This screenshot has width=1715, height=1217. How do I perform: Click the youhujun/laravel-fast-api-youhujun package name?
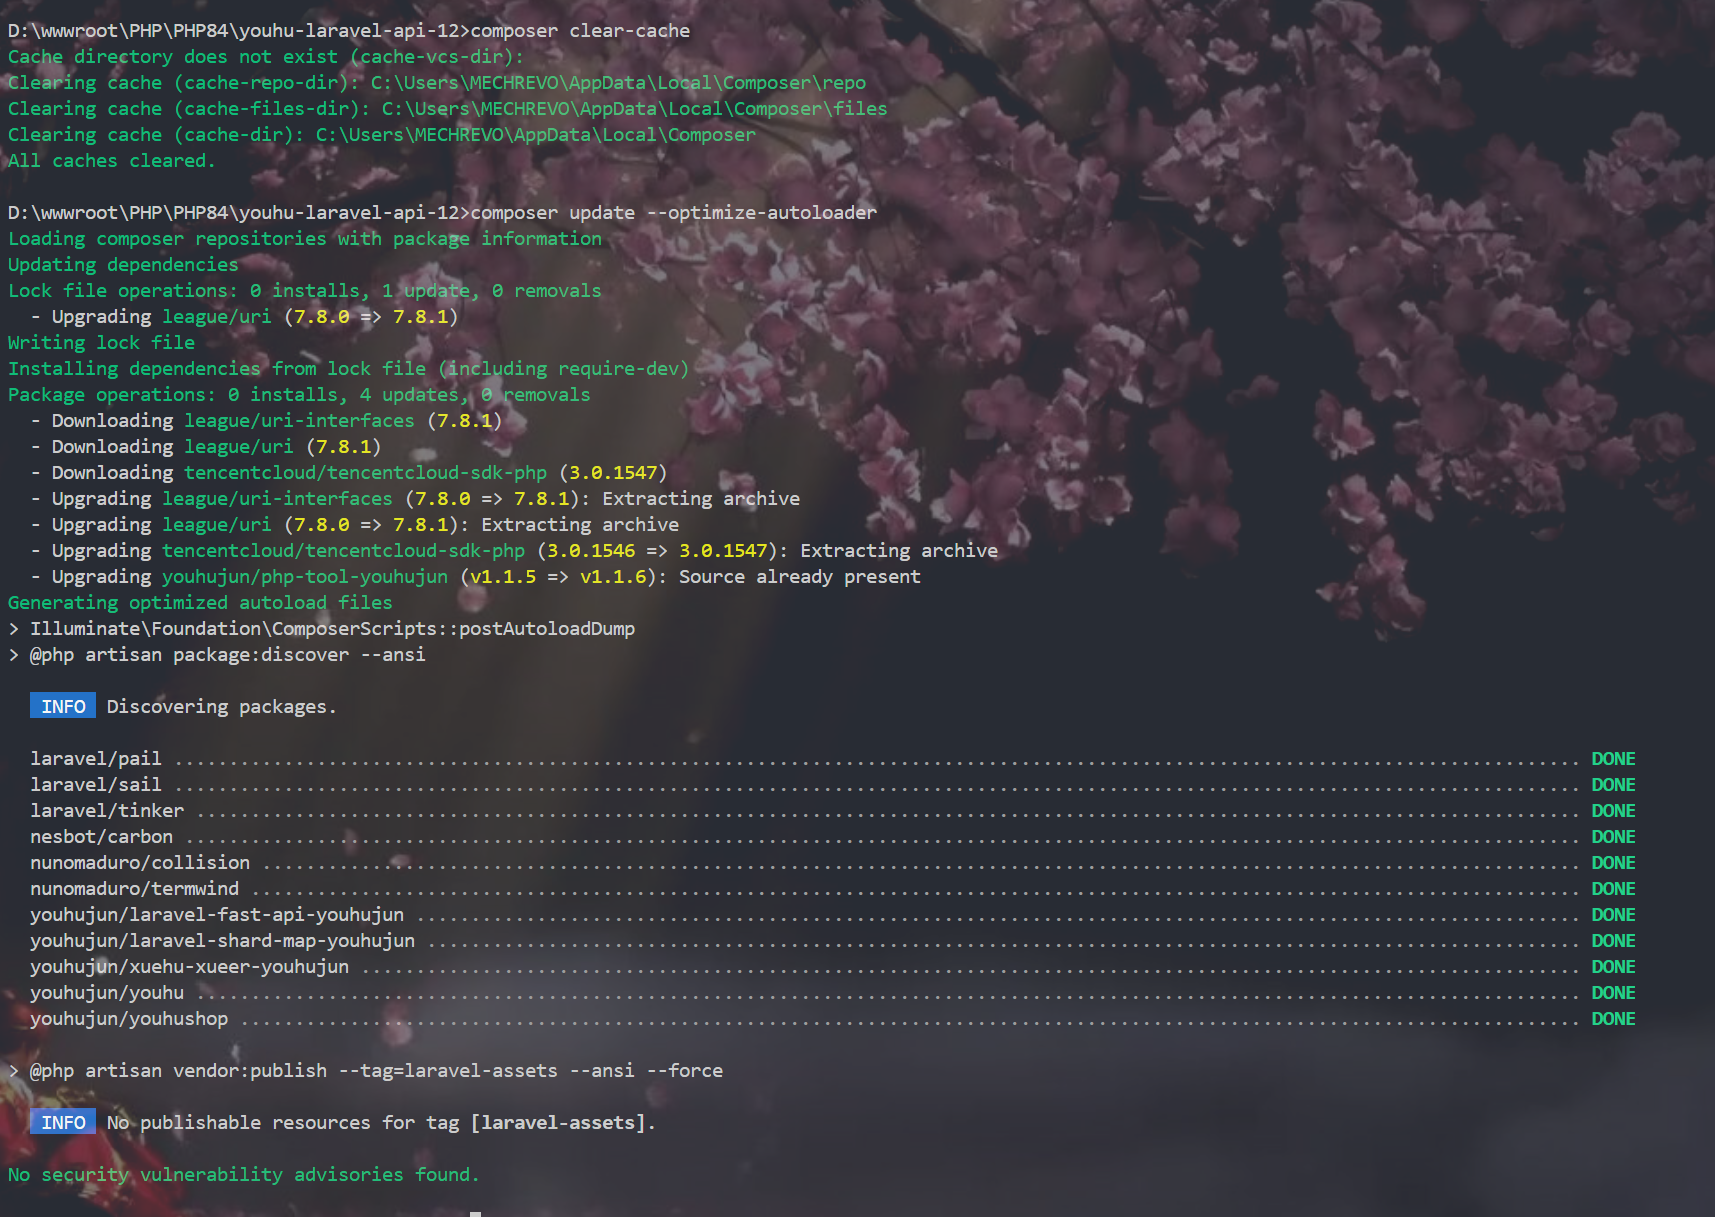coord(217,915)
